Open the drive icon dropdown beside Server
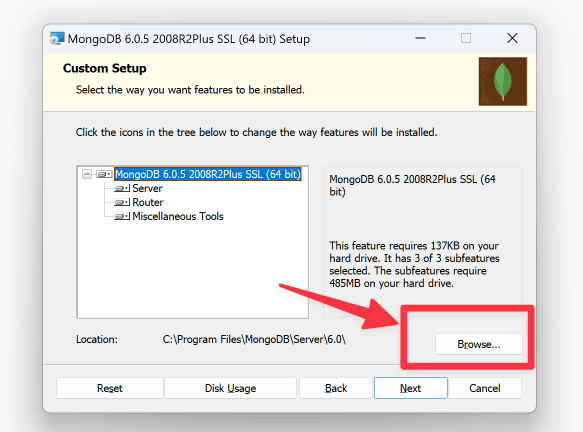 coord(122,188)
